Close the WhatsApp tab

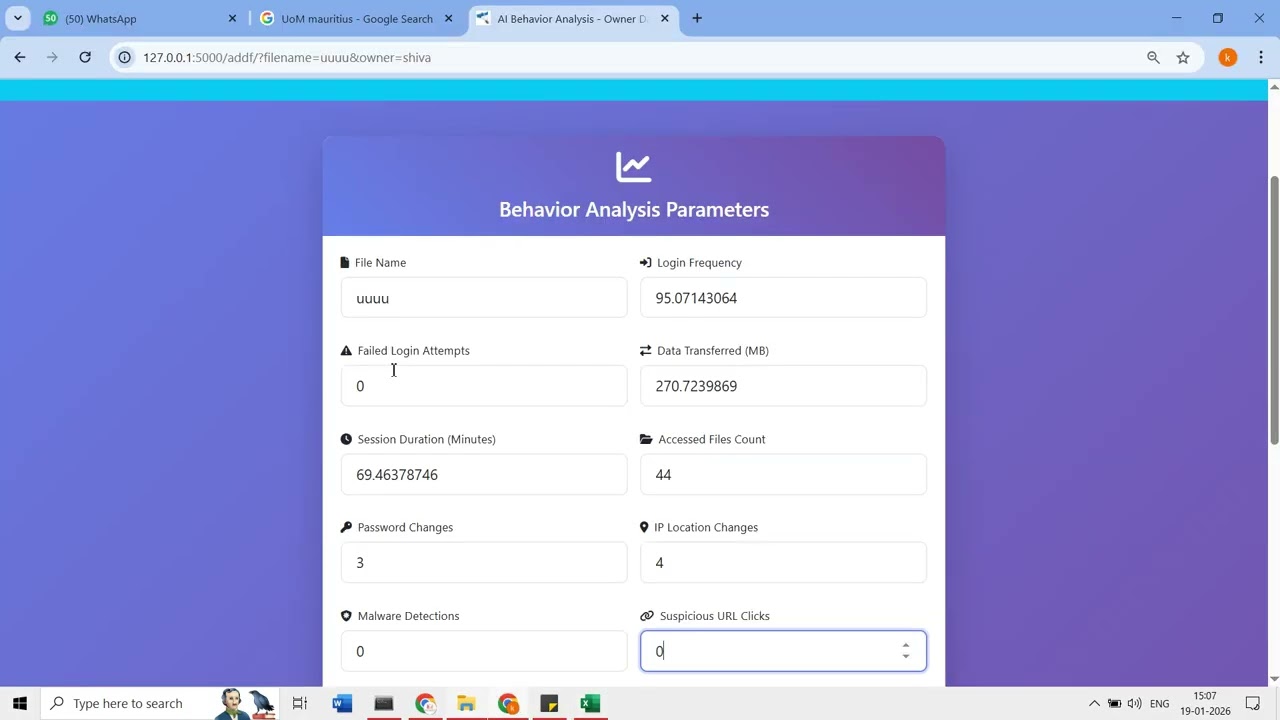pos(232,19)
